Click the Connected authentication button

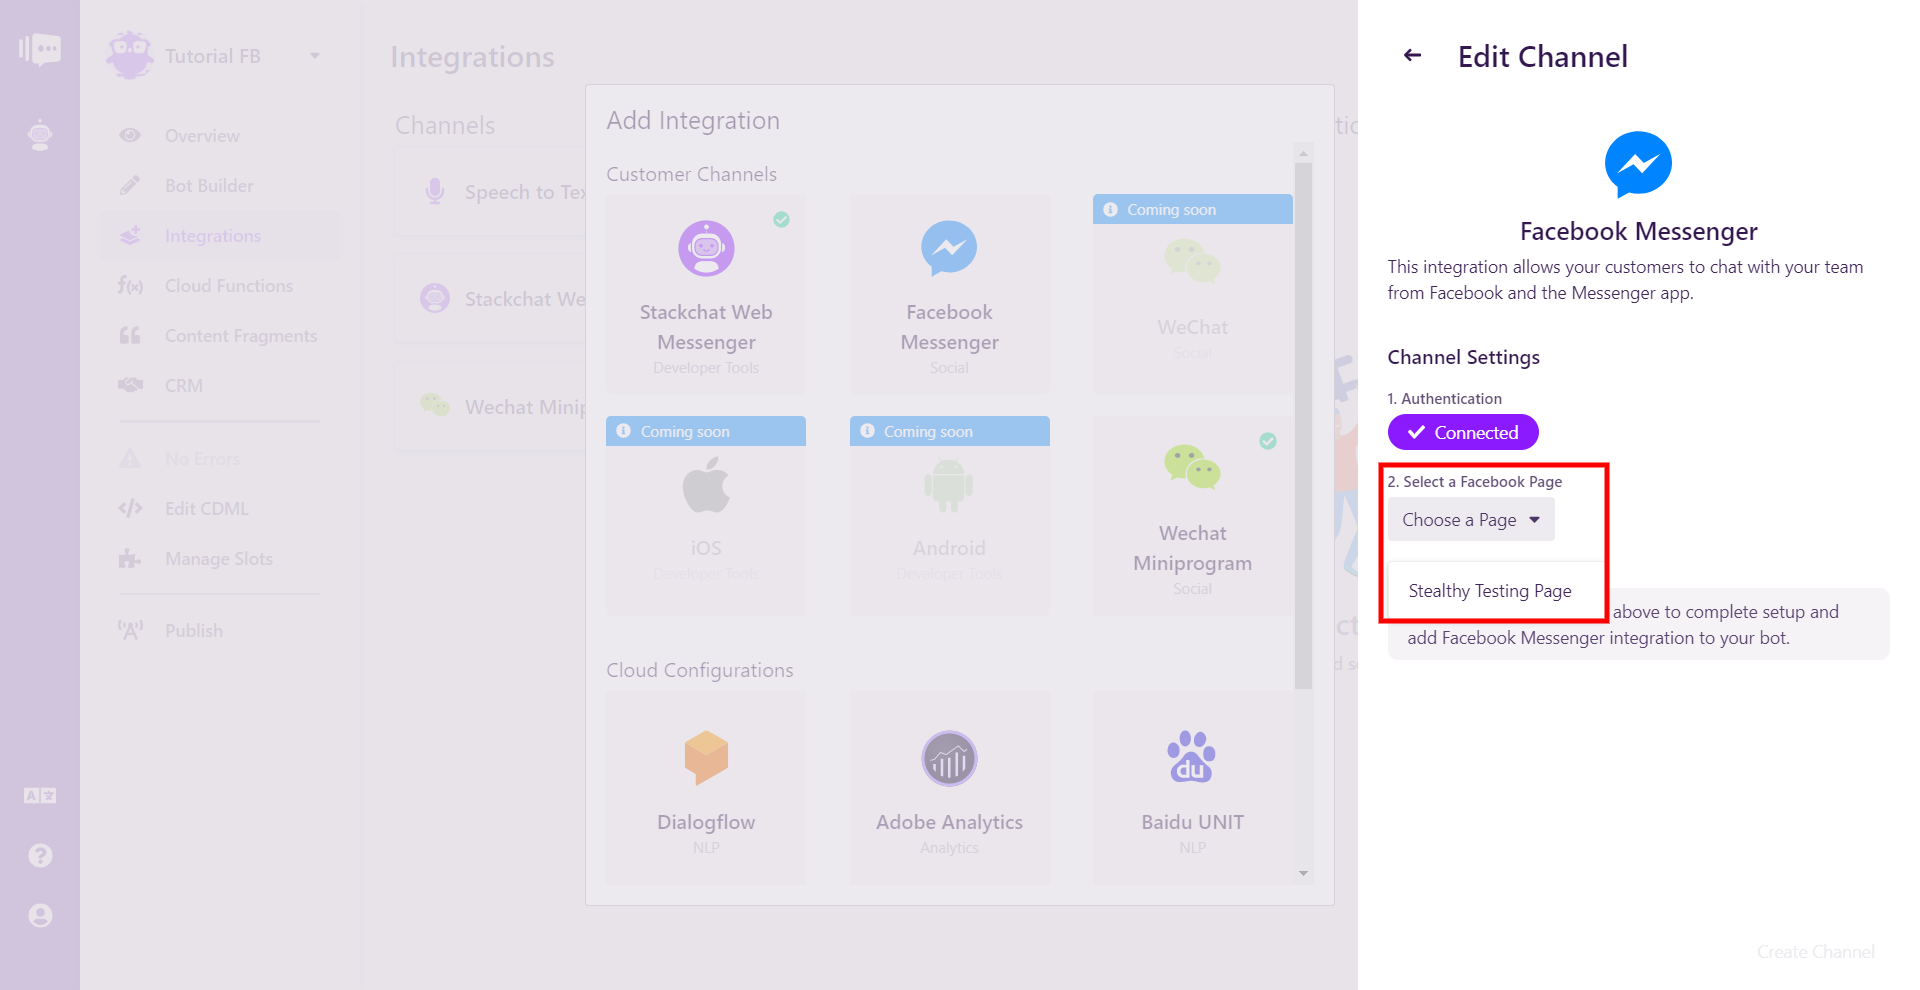click(x=1463, y=432)
